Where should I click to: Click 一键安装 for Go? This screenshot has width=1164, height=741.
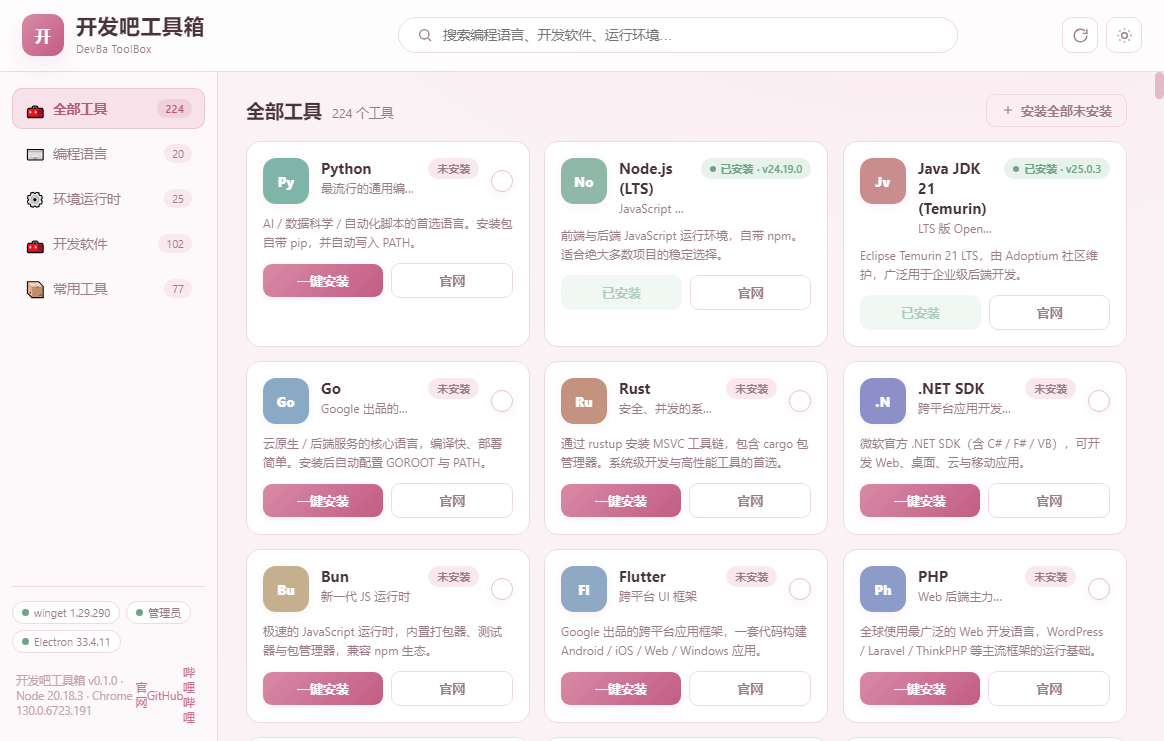[323, 500]
